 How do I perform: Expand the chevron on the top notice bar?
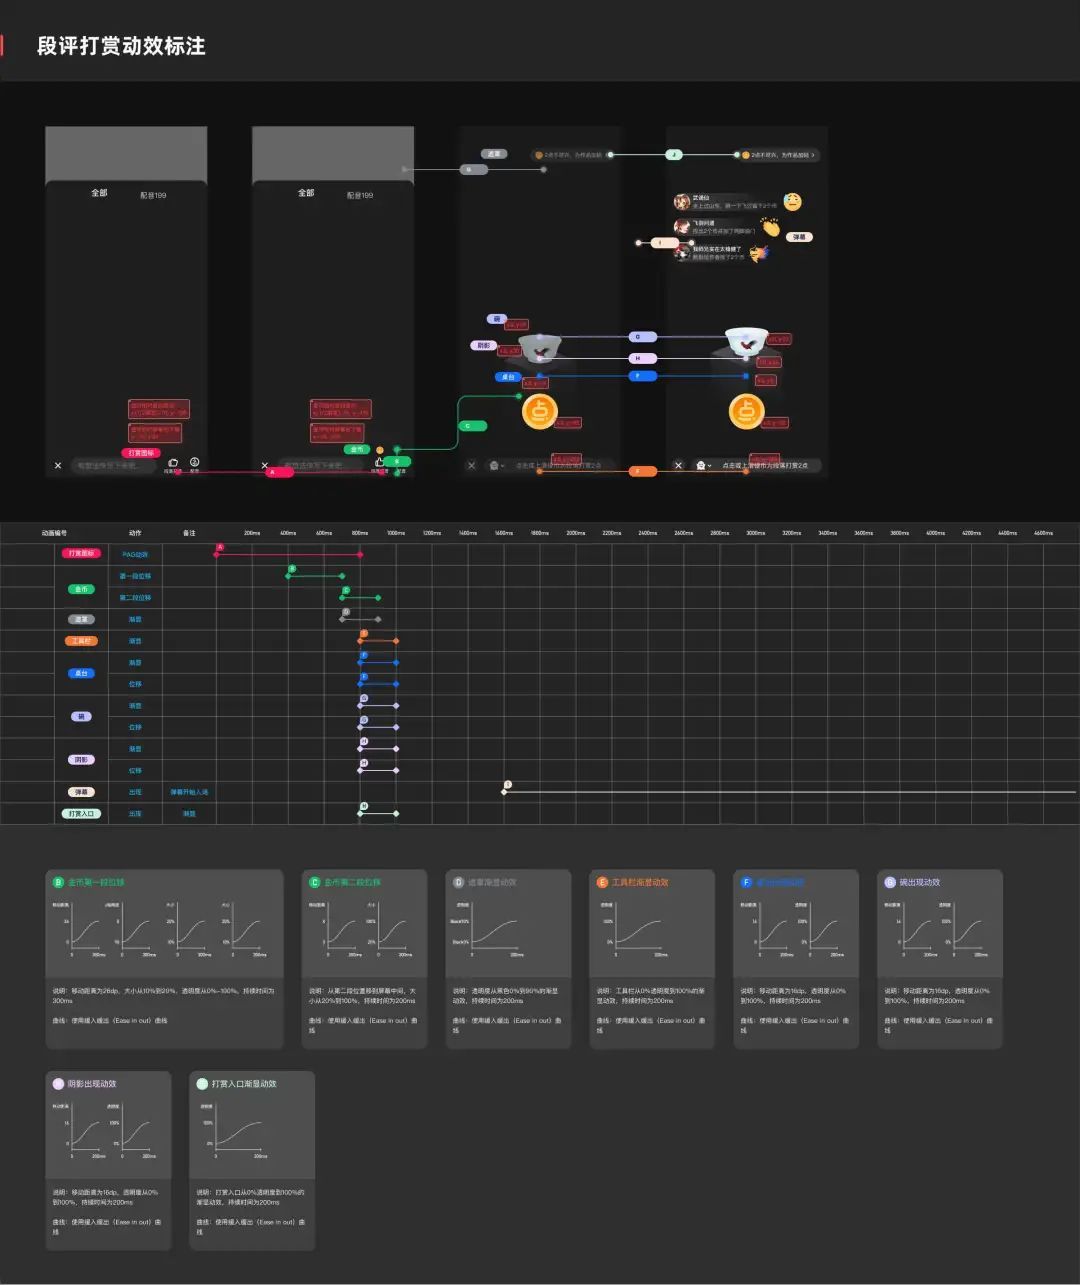(x=813, y=155)
